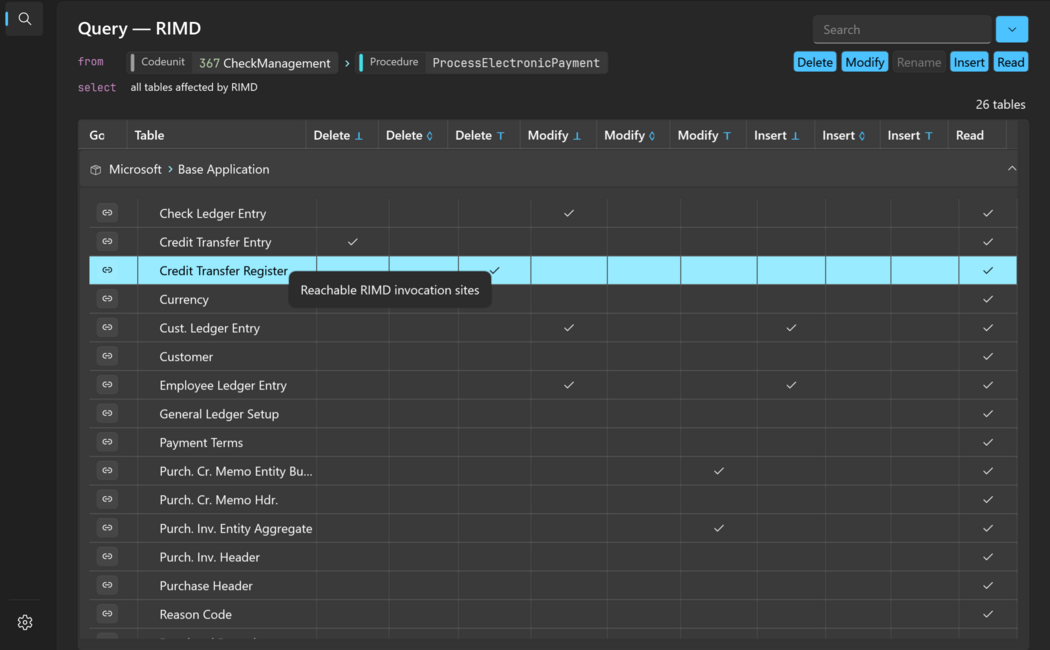Go to Purch. Cr. Memo Entity Bu... link icon

click(107, 471)
